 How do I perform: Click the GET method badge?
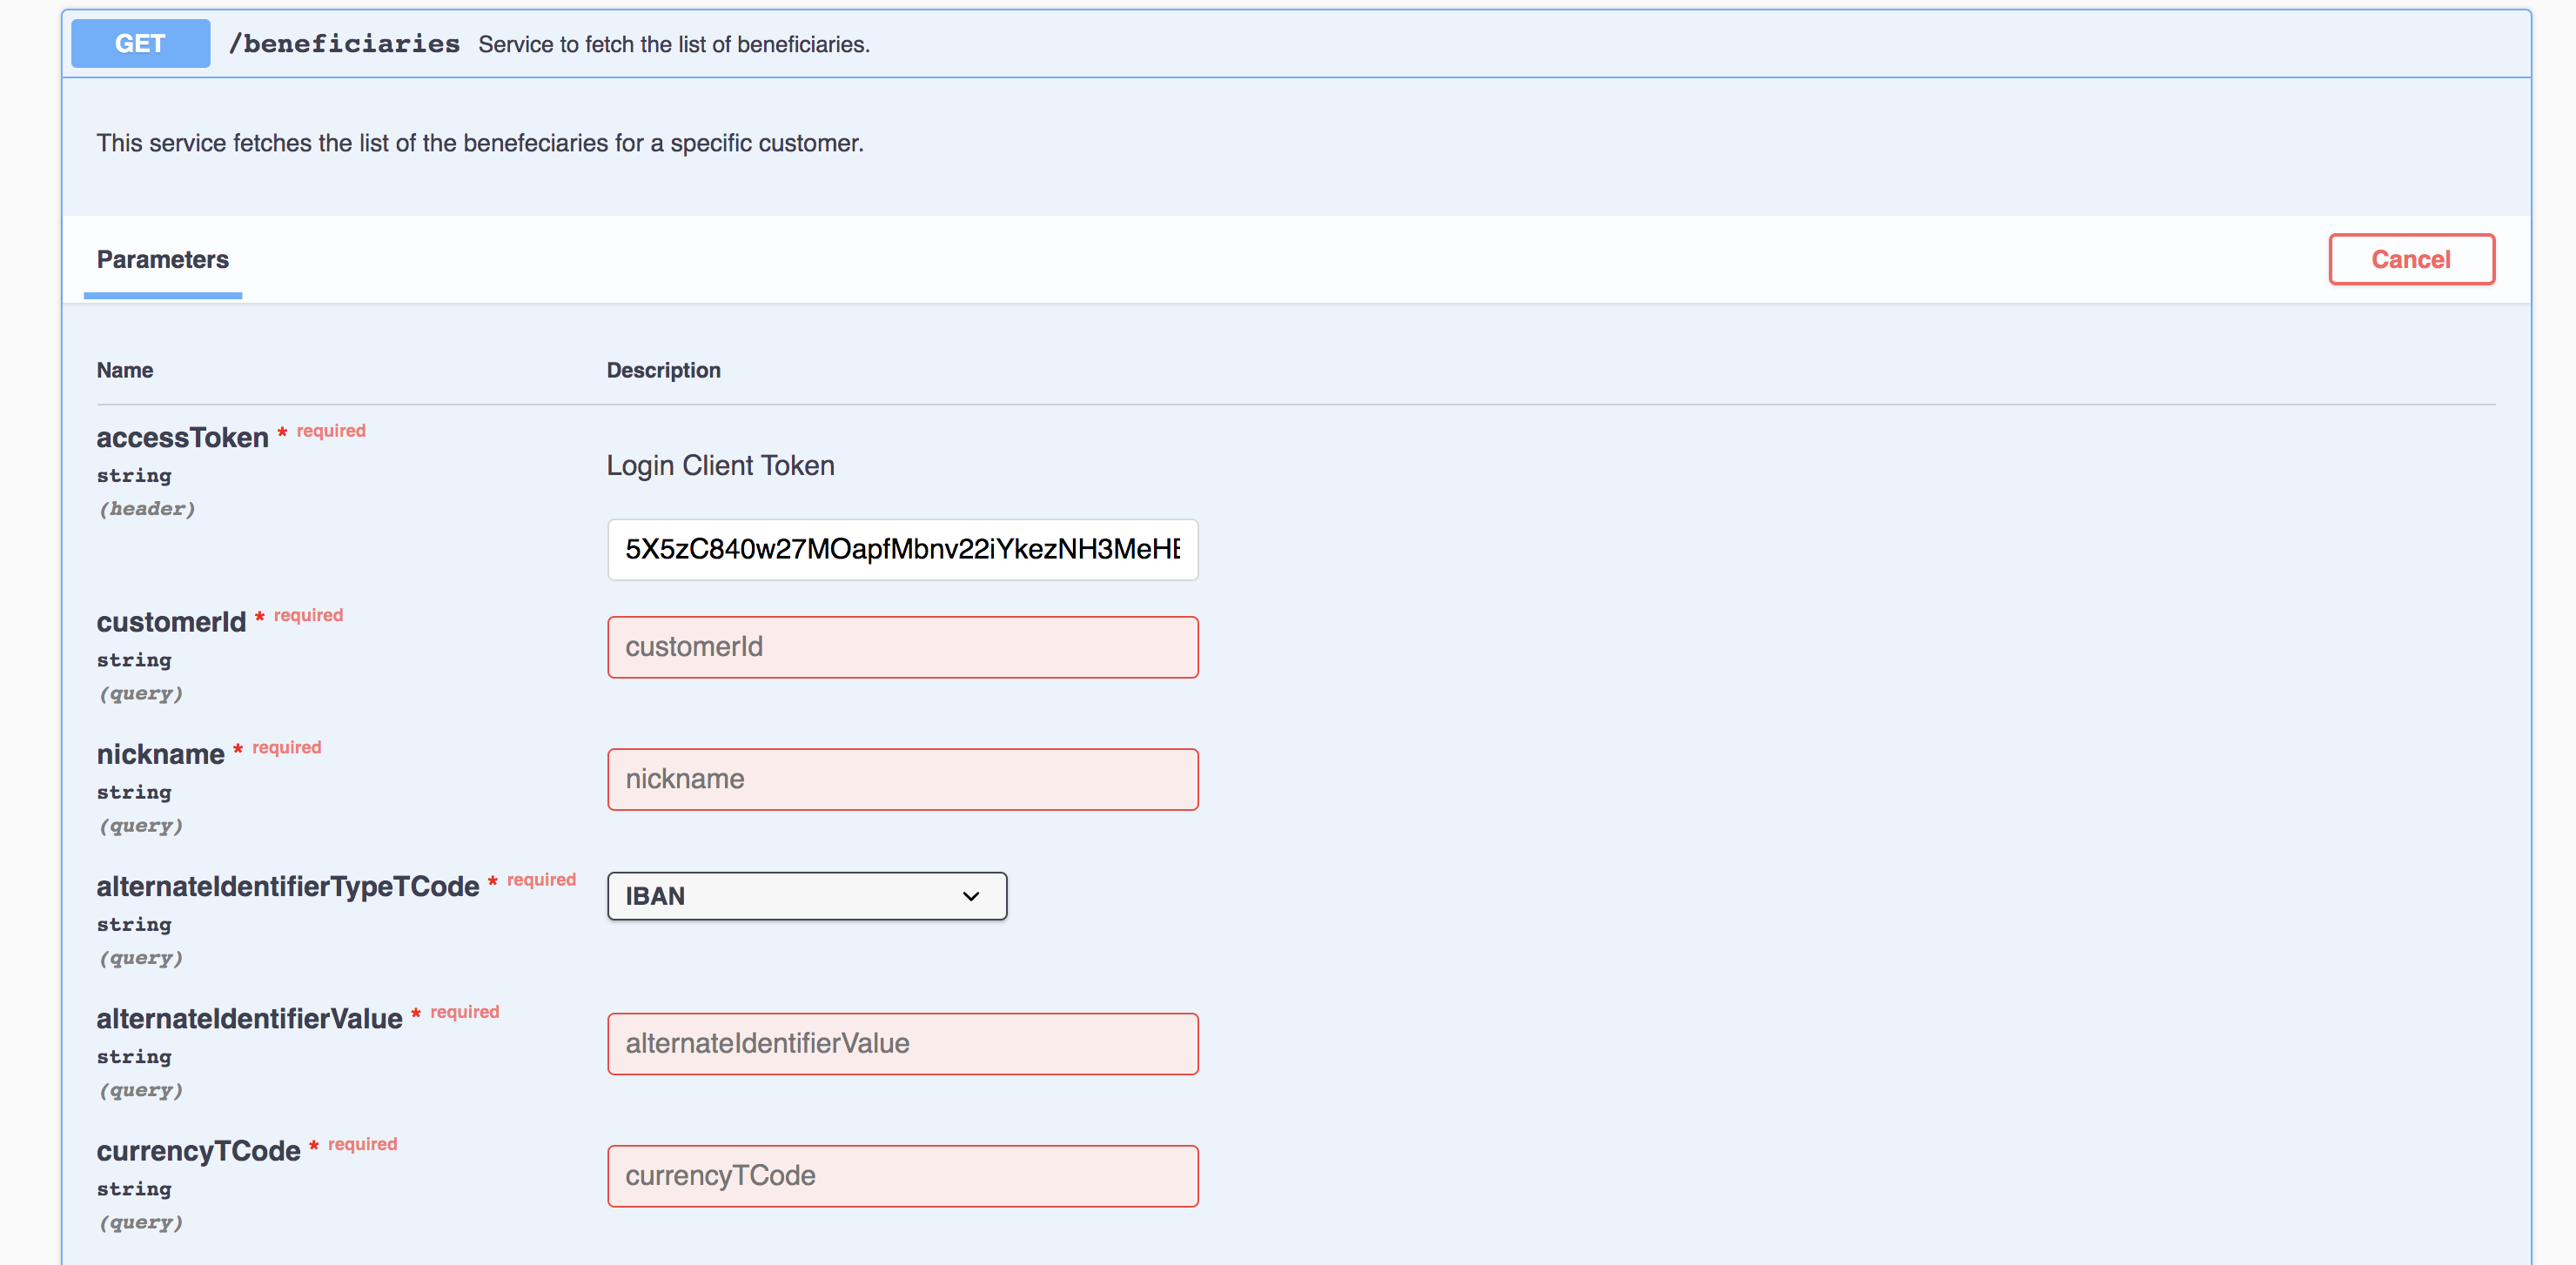[x=140, y=44]
